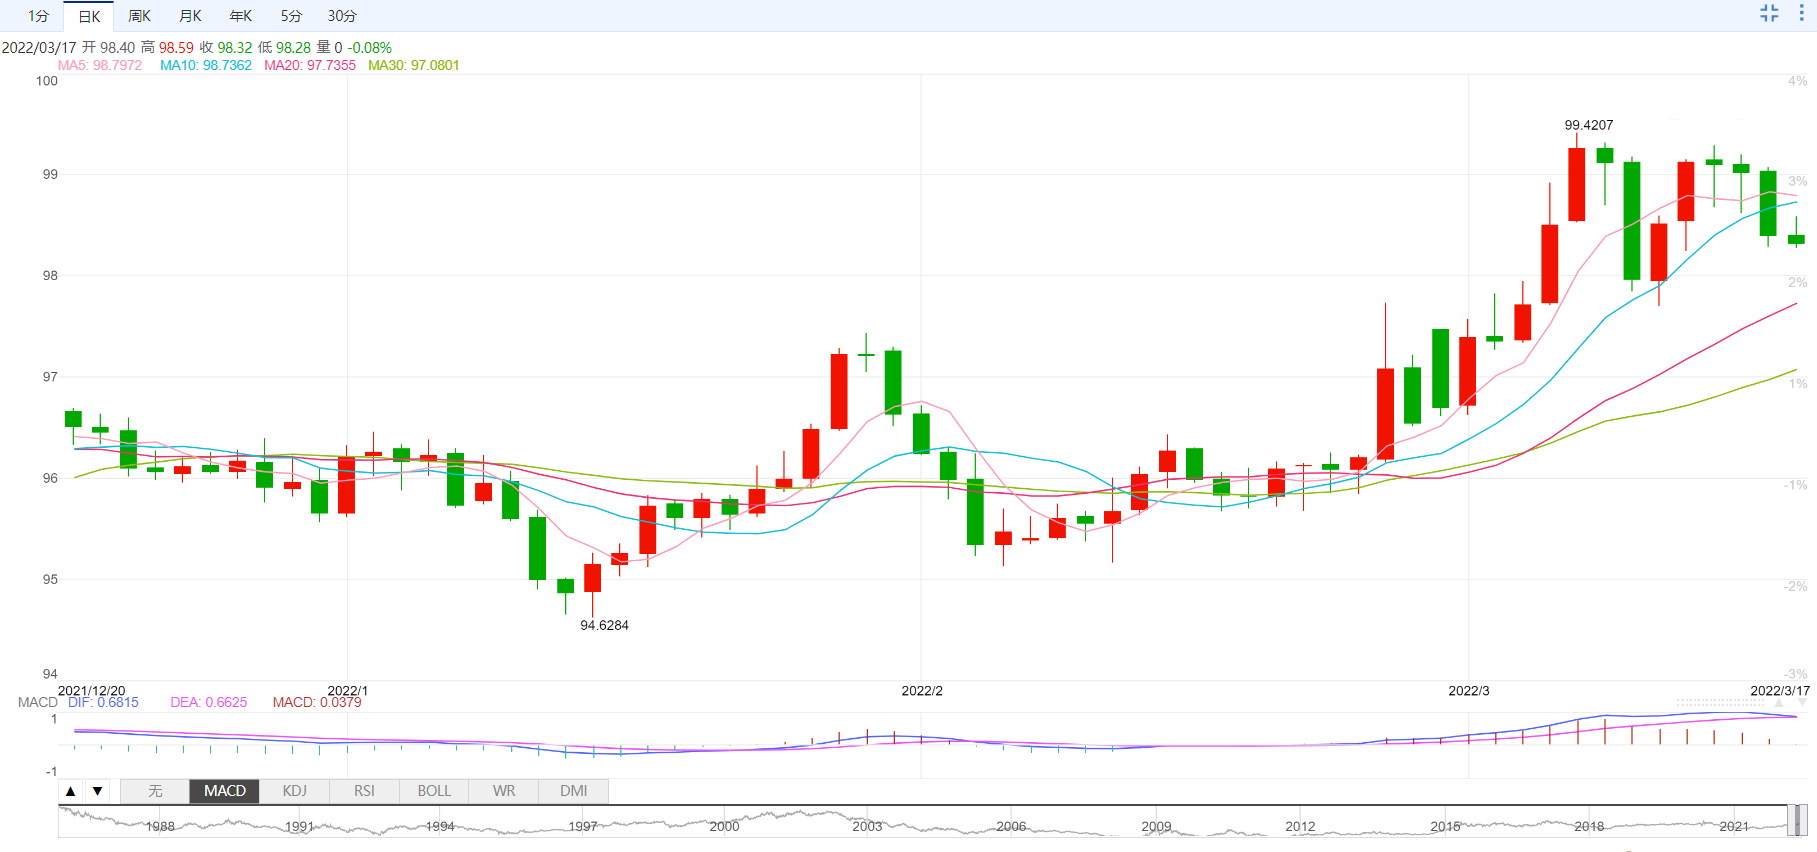Toggle the RSI indicator panel
The width and height of the screenshot is (1817, 852).
364,791
